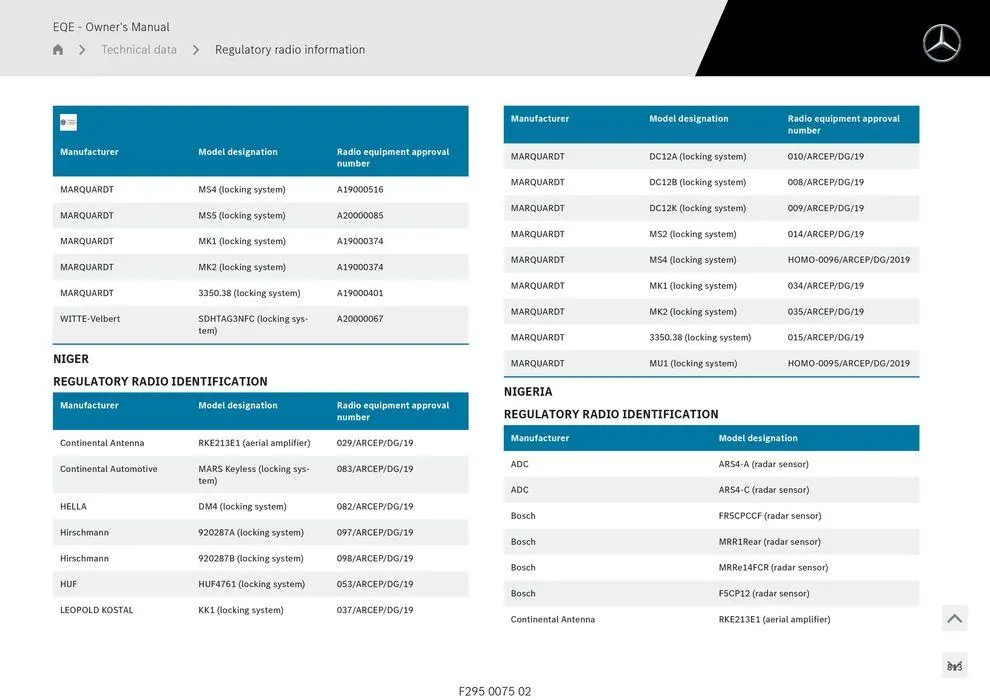Click the scroll-to-top chevron button
This screenshot has height=700, width=990.
(x=954, y=617)
